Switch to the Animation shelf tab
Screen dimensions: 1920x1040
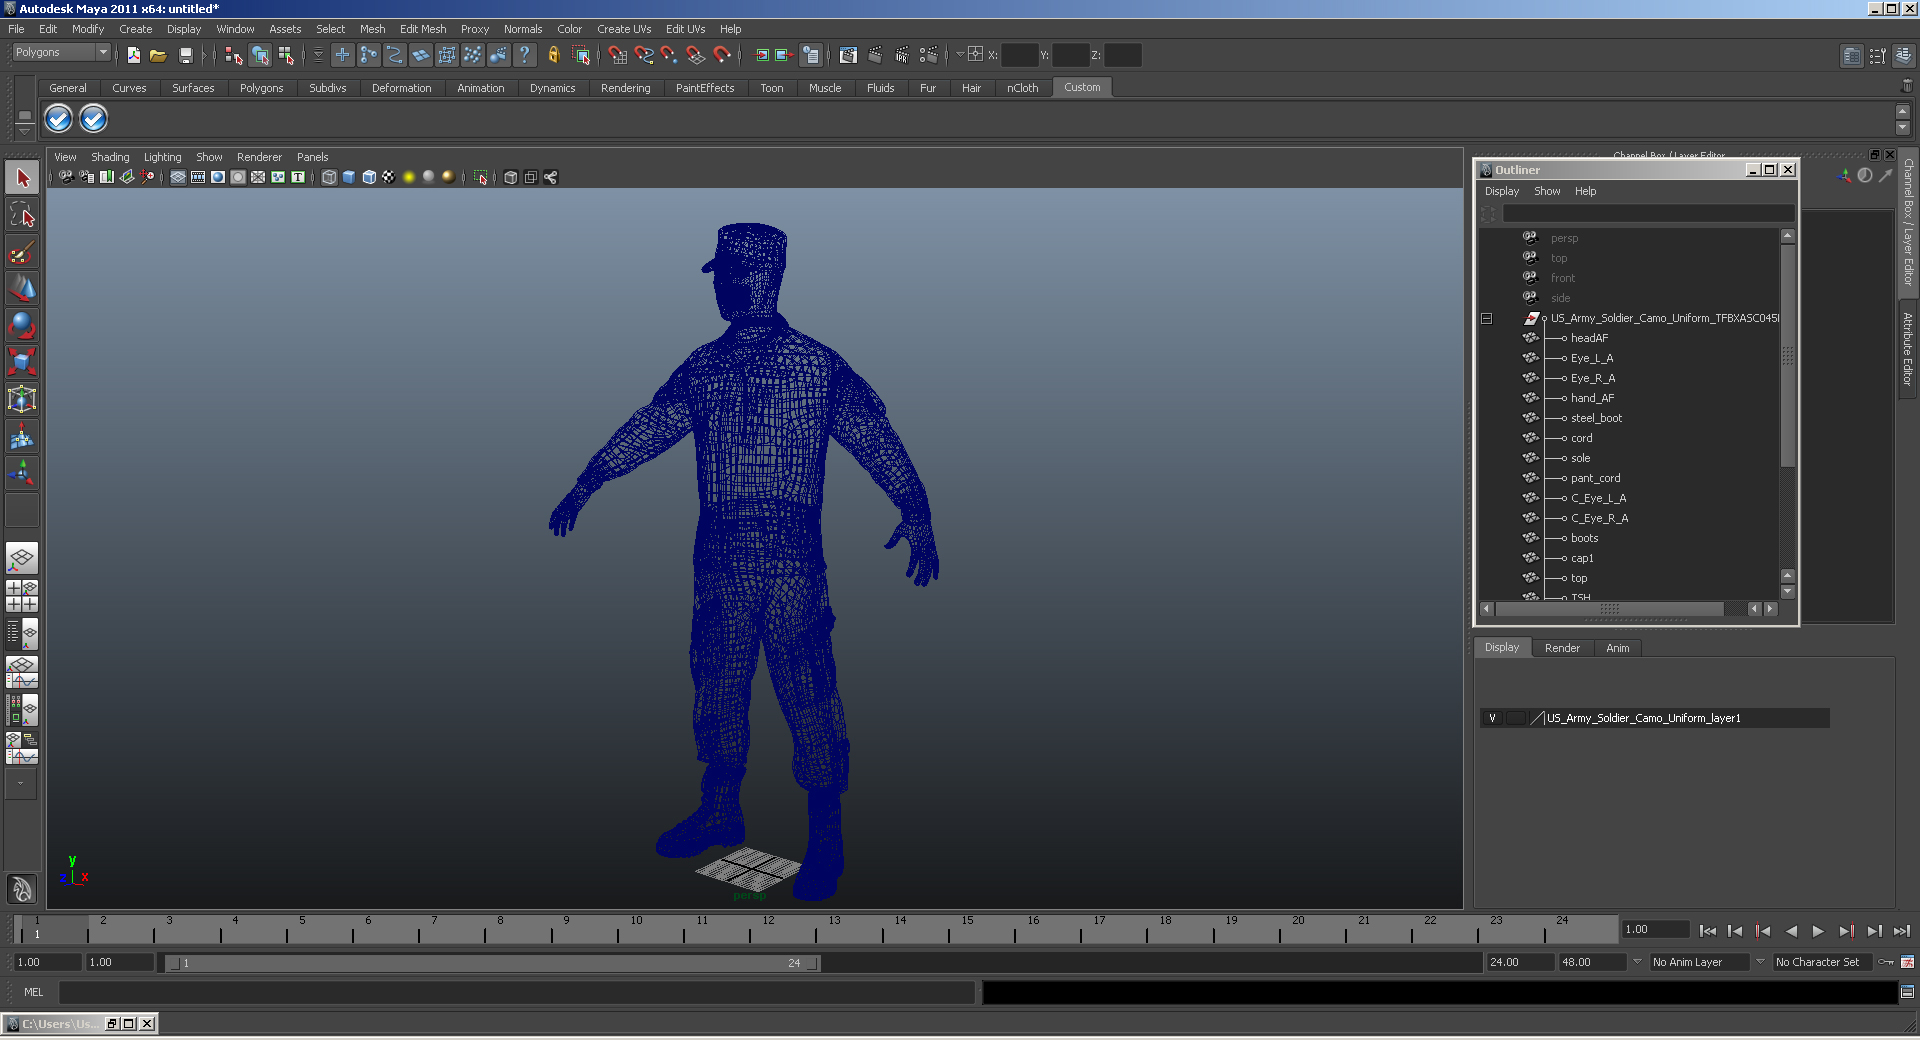click(480, 88)
